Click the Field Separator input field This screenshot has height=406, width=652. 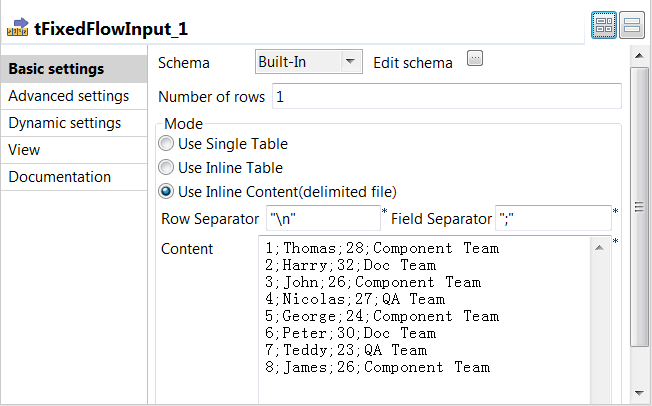click(x=552, y=218)
